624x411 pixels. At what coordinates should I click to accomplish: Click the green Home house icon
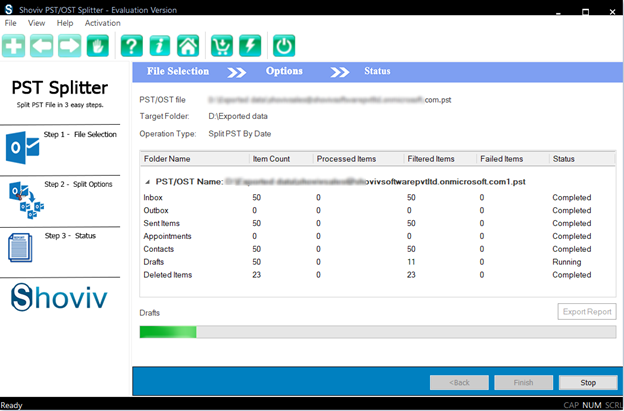coord(188,46)
